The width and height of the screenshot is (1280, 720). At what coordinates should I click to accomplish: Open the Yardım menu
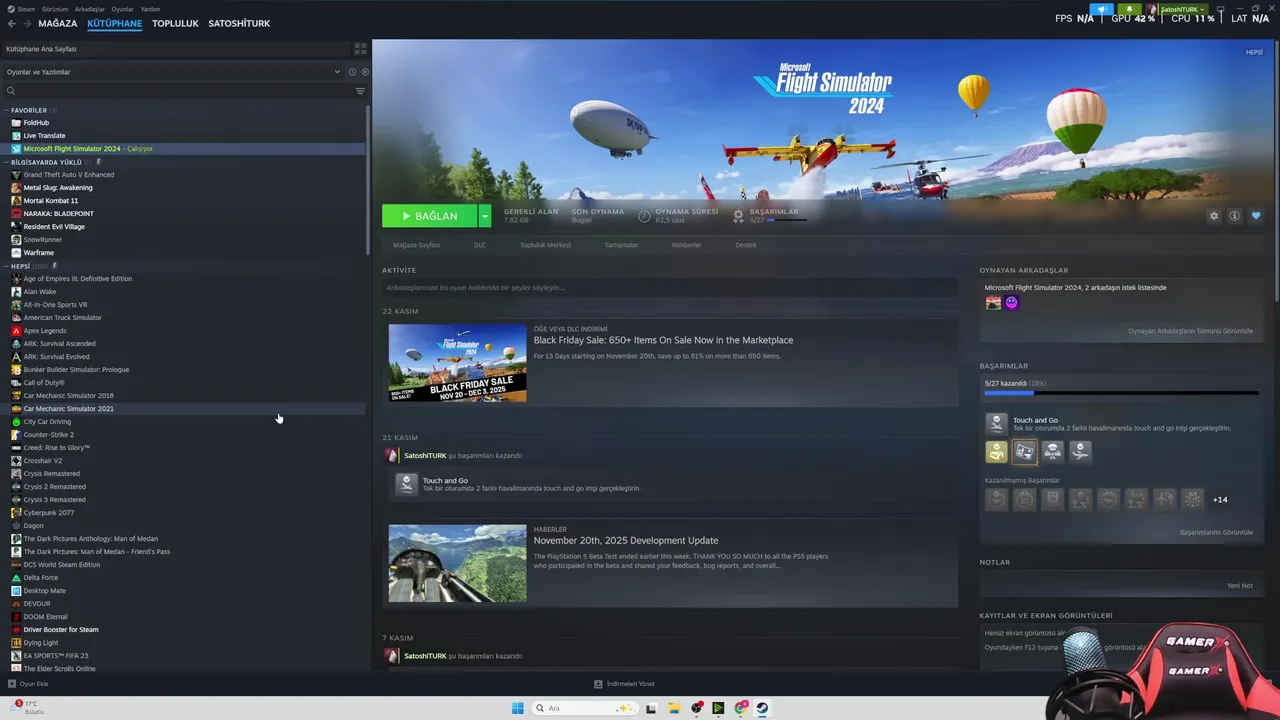click(150, 9)
